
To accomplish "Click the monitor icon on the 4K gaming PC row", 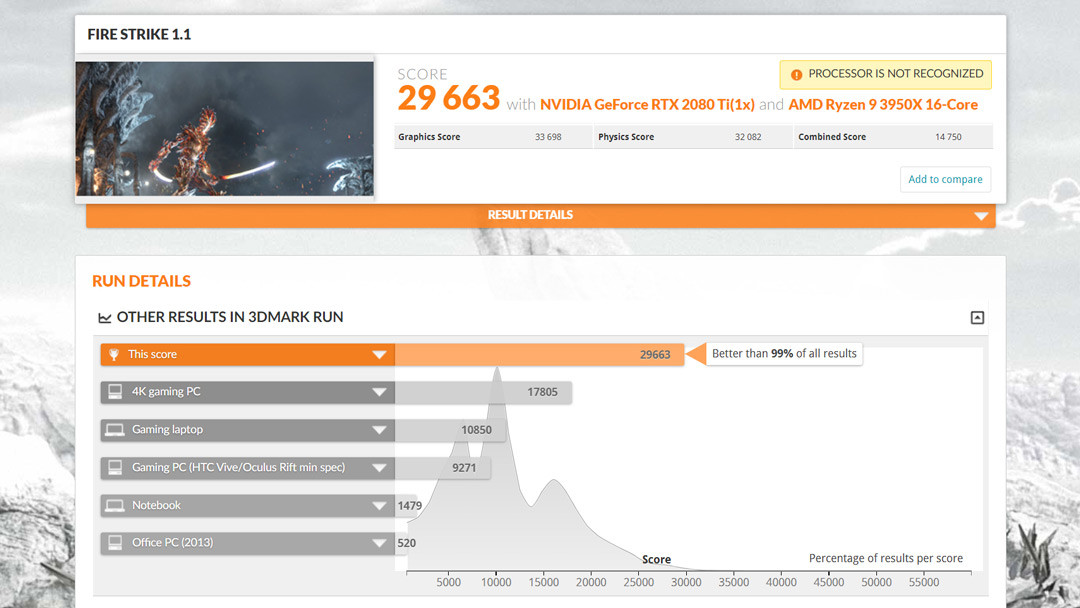I will pos(114,392).
